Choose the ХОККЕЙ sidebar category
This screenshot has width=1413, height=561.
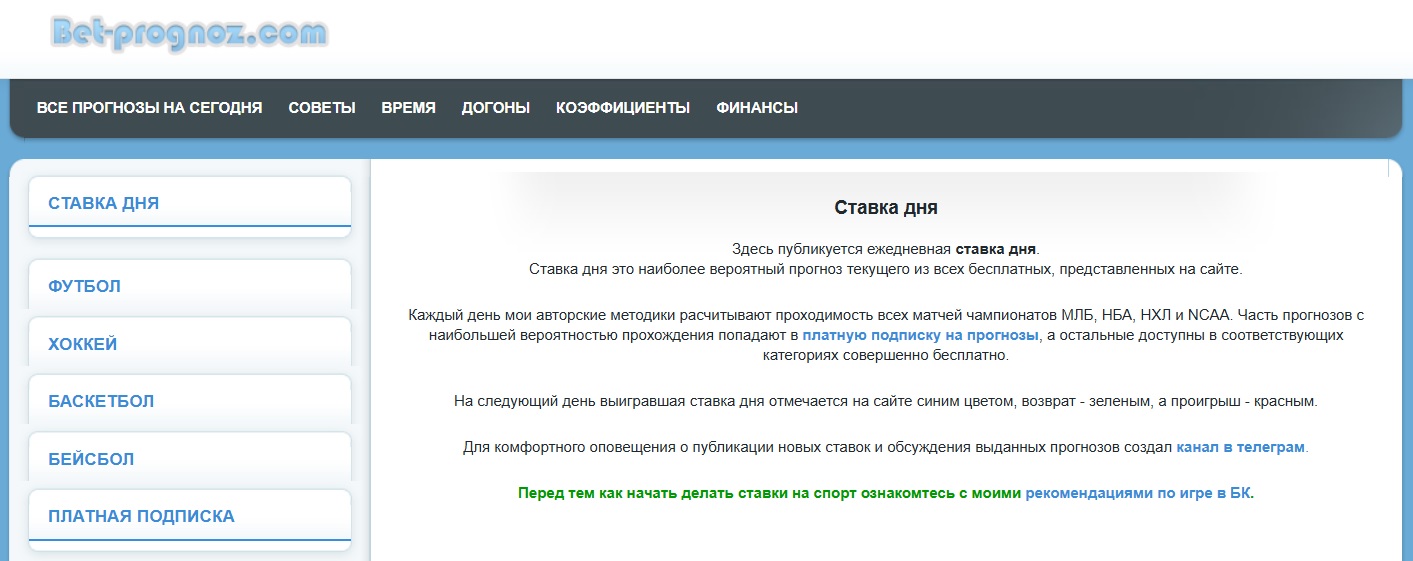(83, 344)
